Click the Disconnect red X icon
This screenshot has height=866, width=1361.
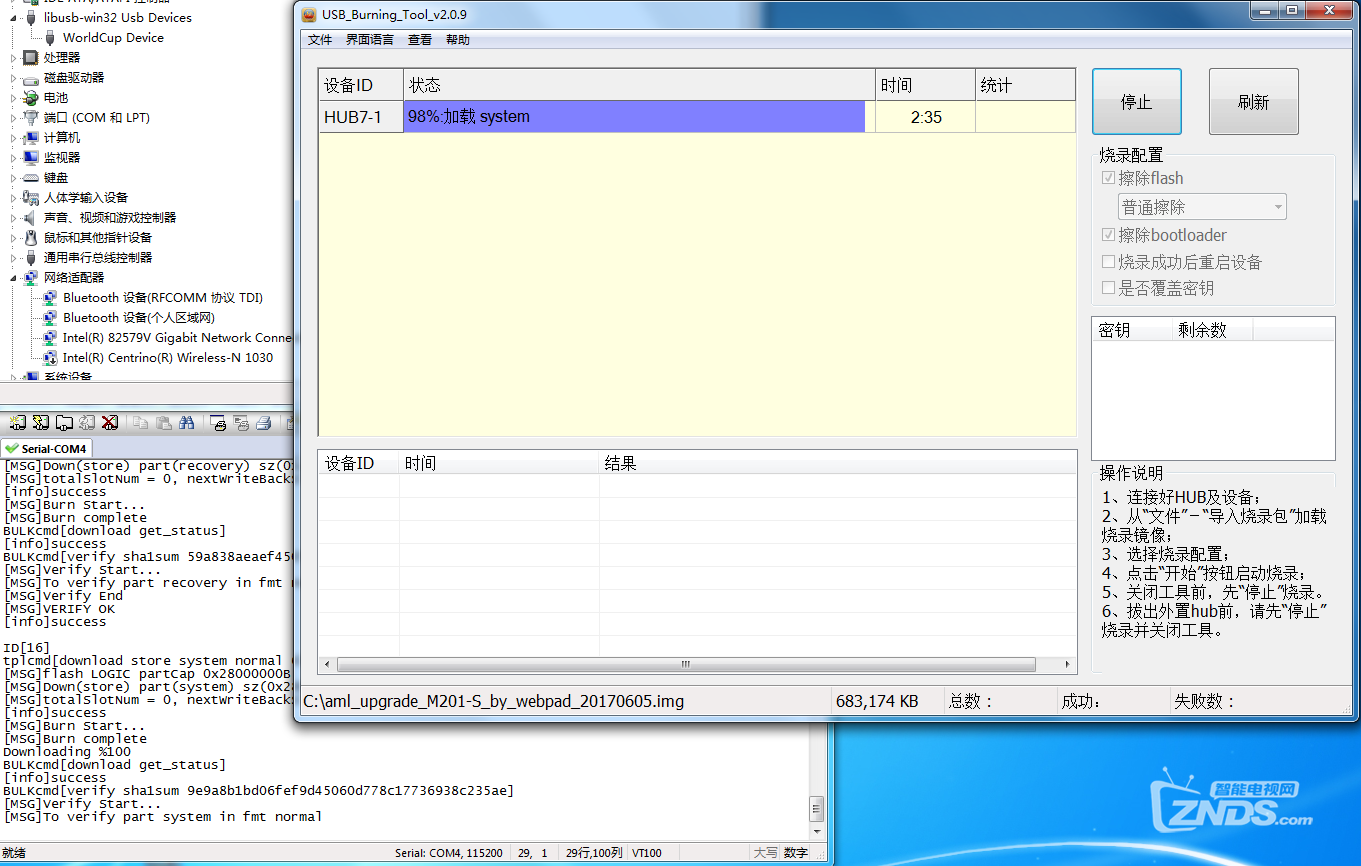tap(110, 423)
